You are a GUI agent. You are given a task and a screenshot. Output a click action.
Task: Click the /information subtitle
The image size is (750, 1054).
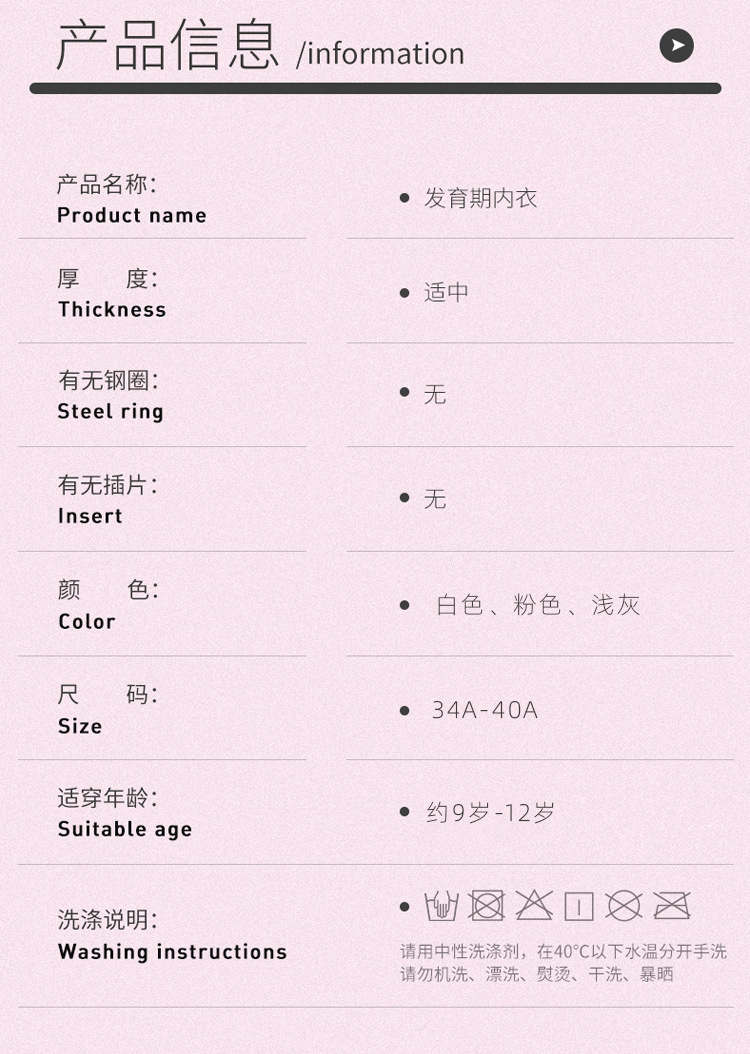coord(380,53)
